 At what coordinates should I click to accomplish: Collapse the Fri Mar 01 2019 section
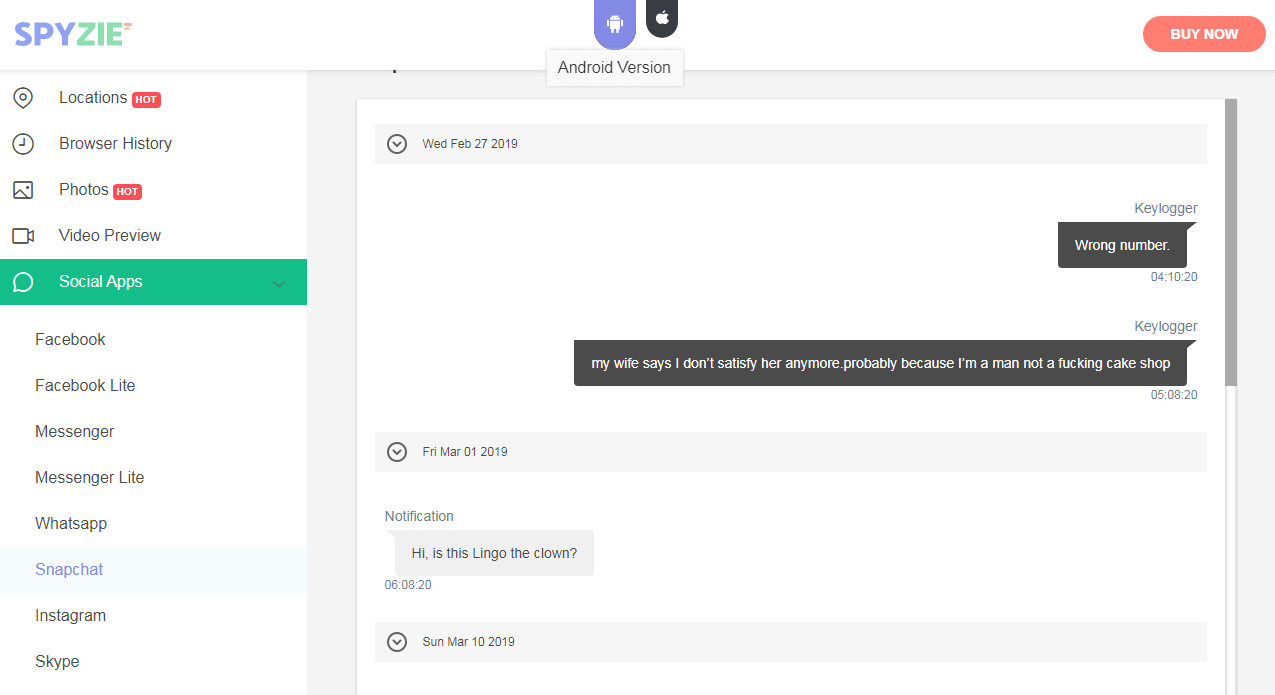pos(397,452)
